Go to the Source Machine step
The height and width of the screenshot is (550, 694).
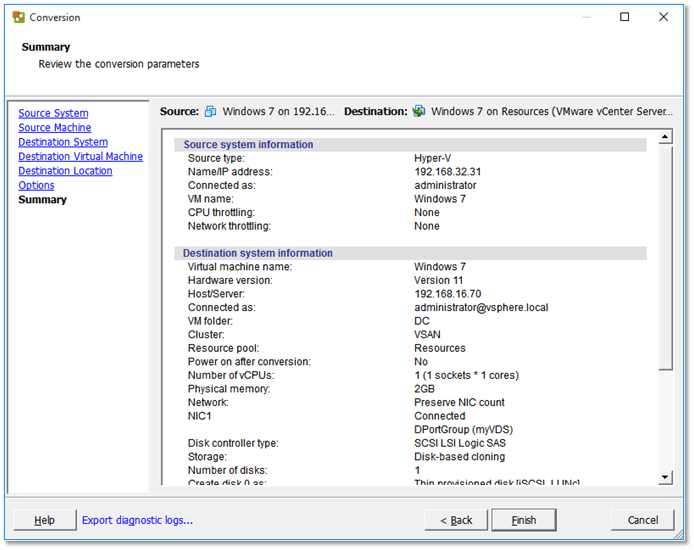55,127
